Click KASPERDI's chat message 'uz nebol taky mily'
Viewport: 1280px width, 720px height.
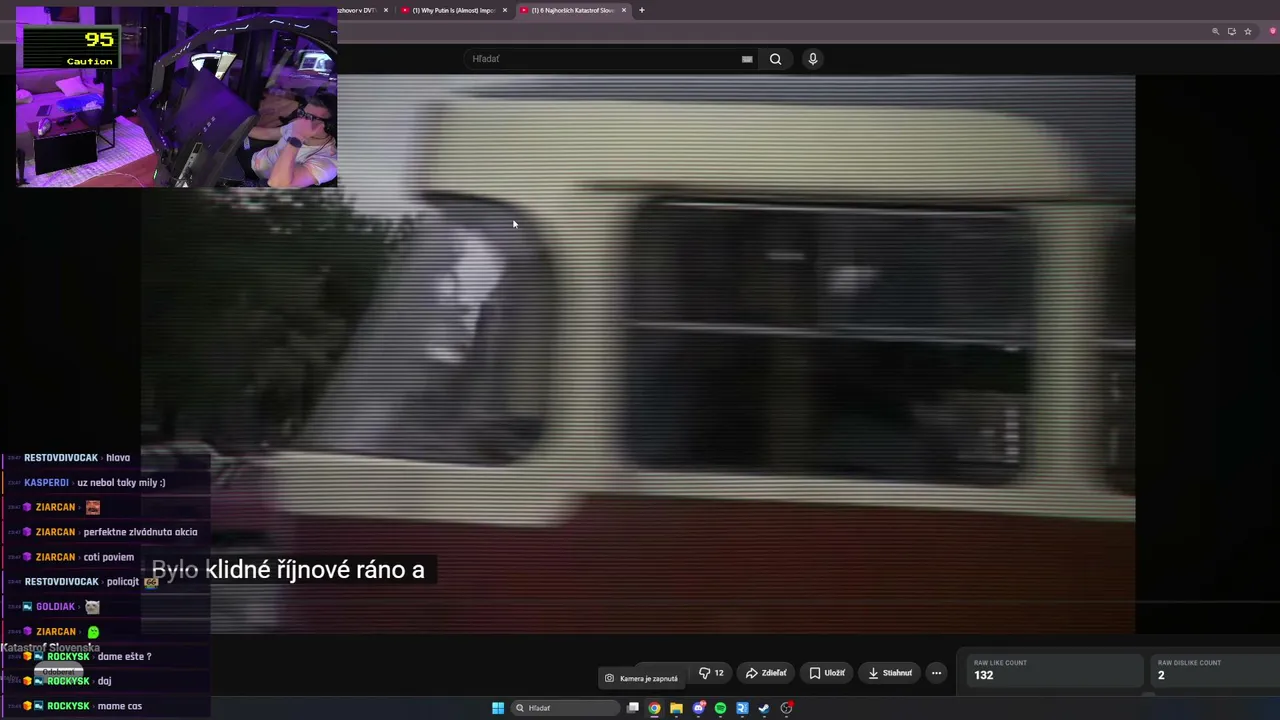pos(121,482)
